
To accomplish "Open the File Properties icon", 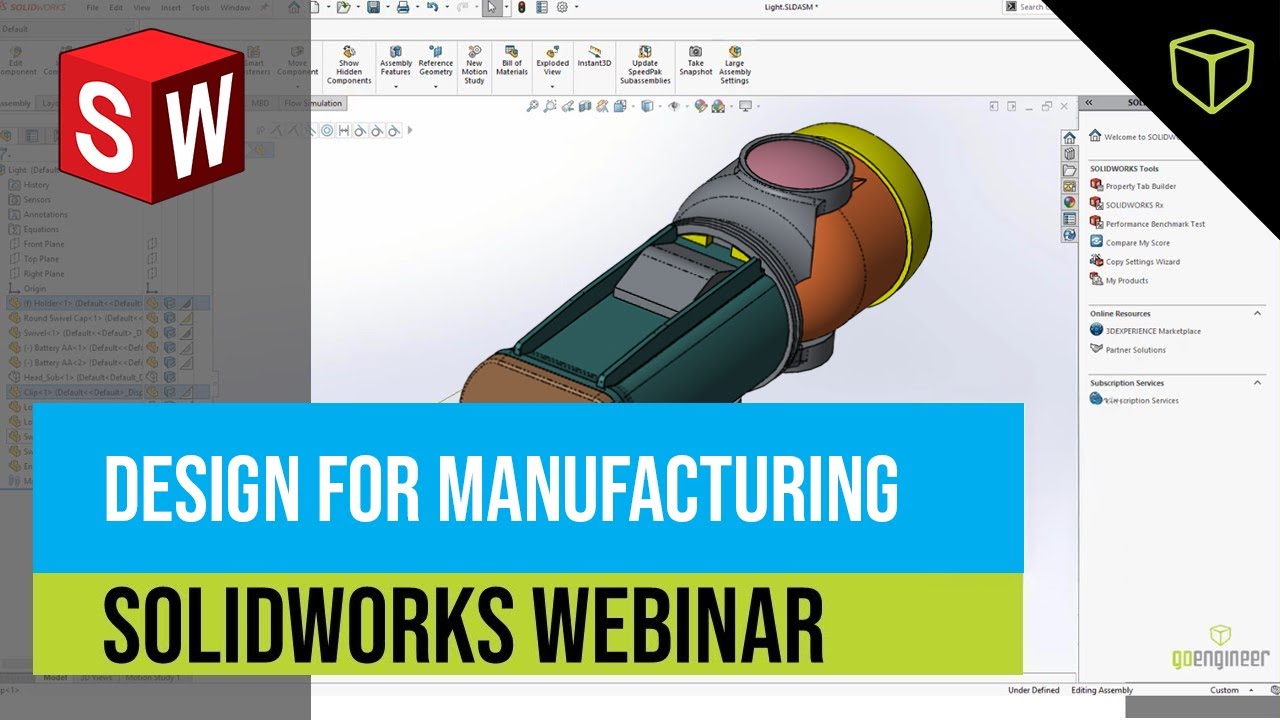I will click(542, 7).
